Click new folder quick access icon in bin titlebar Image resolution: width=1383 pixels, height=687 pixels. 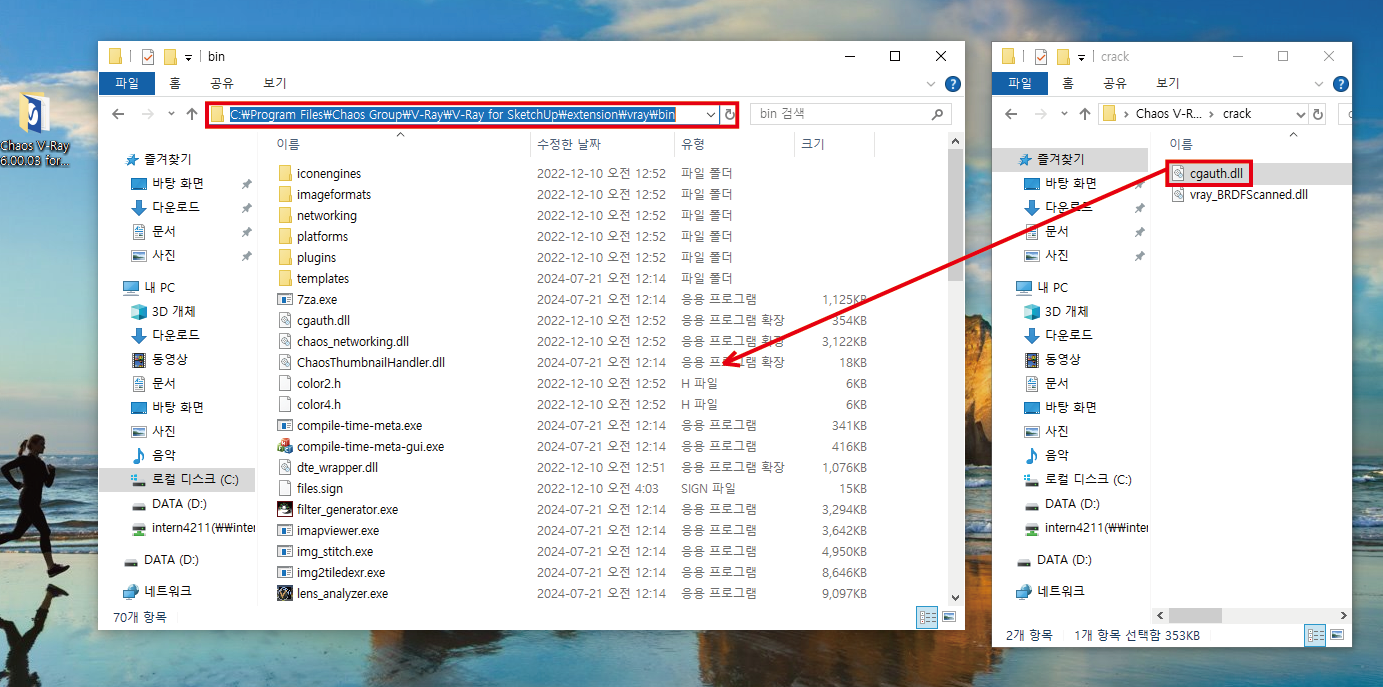tap(170, 57)
